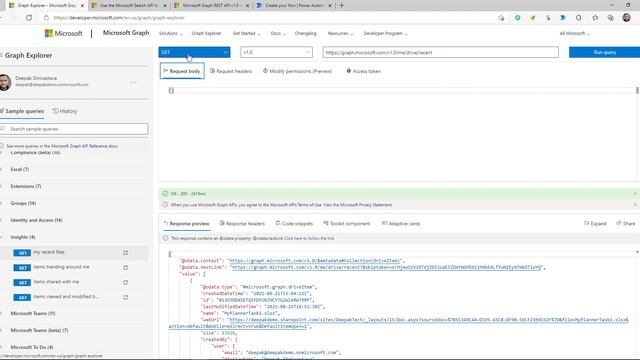Expand the Developer Program header menu
Viewport: 640px width, 360px height.
[385, 33]
